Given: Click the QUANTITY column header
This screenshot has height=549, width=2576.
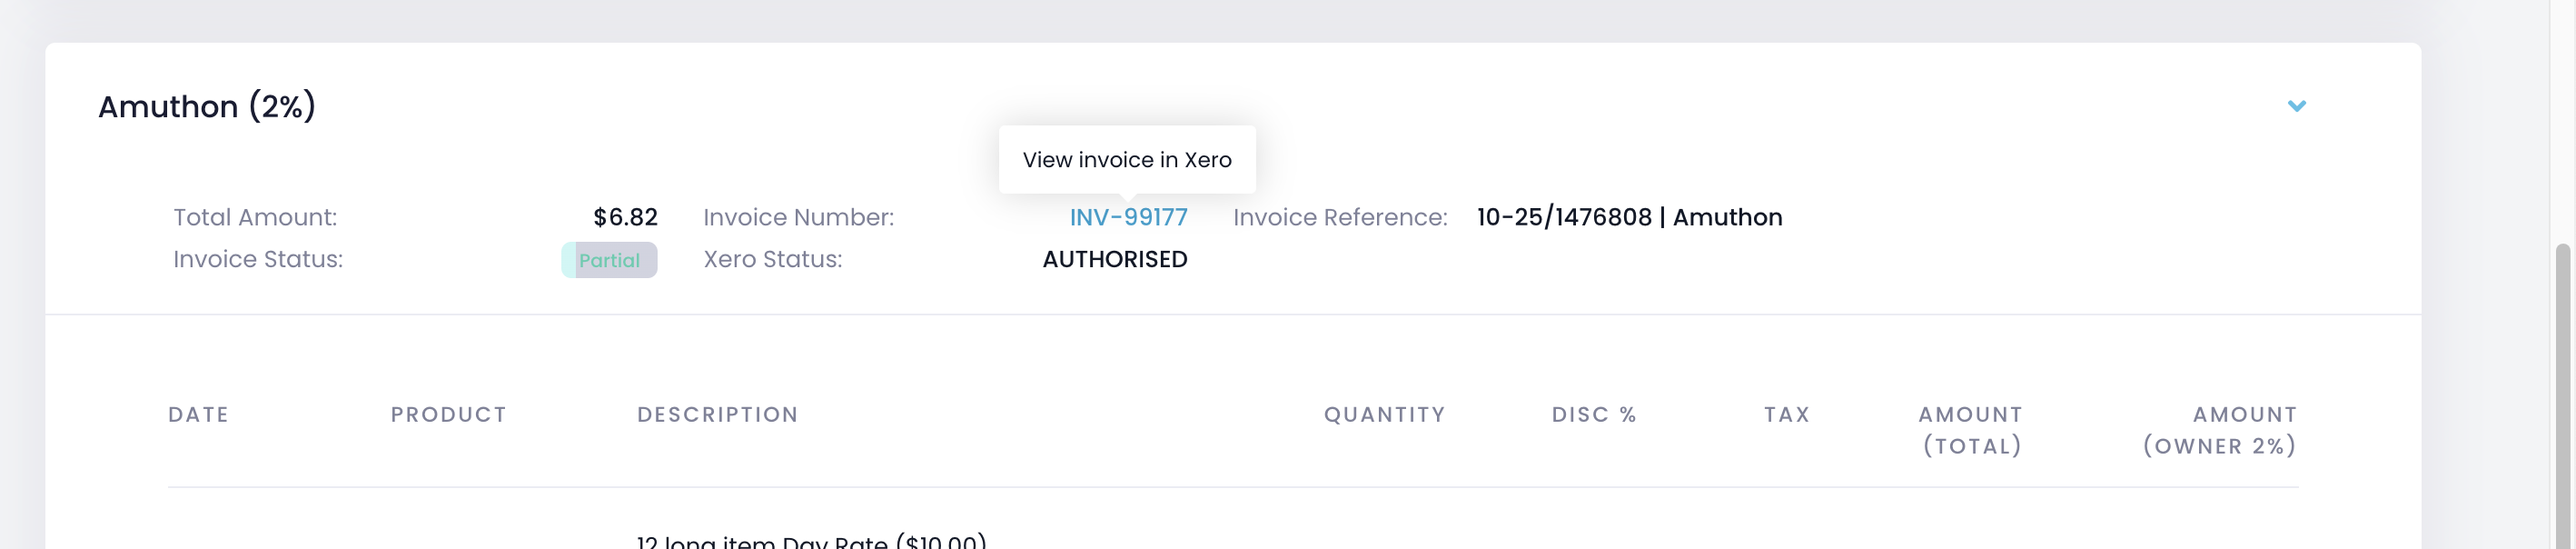Looking at the screenshot, I should click(x=1384, y=414).
